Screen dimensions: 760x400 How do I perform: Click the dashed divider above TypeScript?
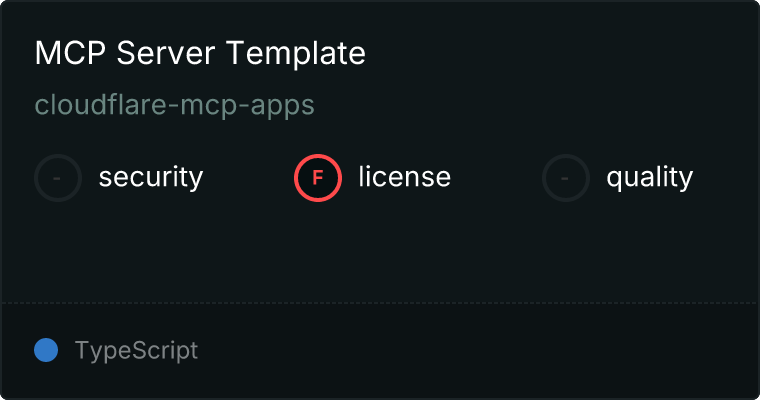pyautogui.click(x=380, y=303)
